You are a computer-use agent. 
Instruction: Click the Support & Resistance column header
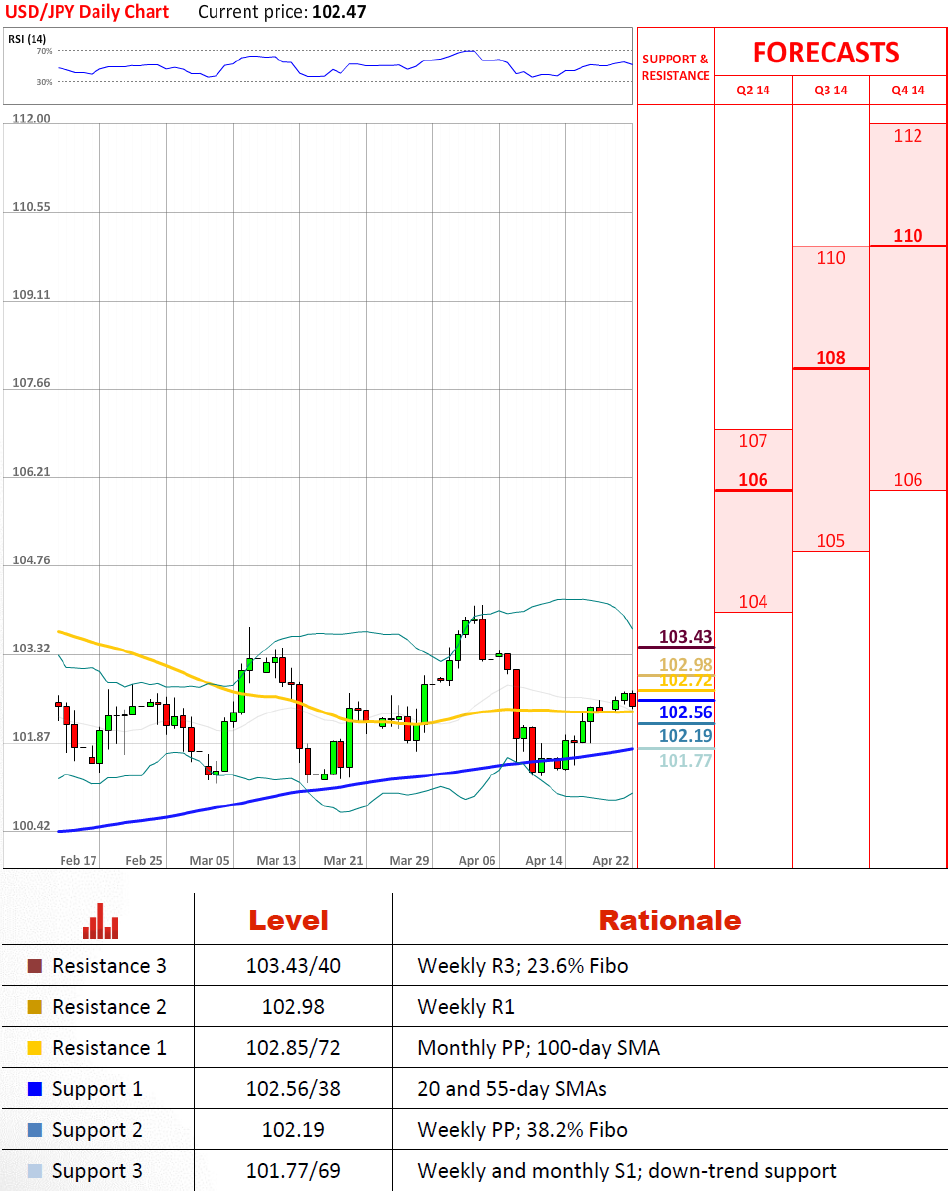[675, 67]
